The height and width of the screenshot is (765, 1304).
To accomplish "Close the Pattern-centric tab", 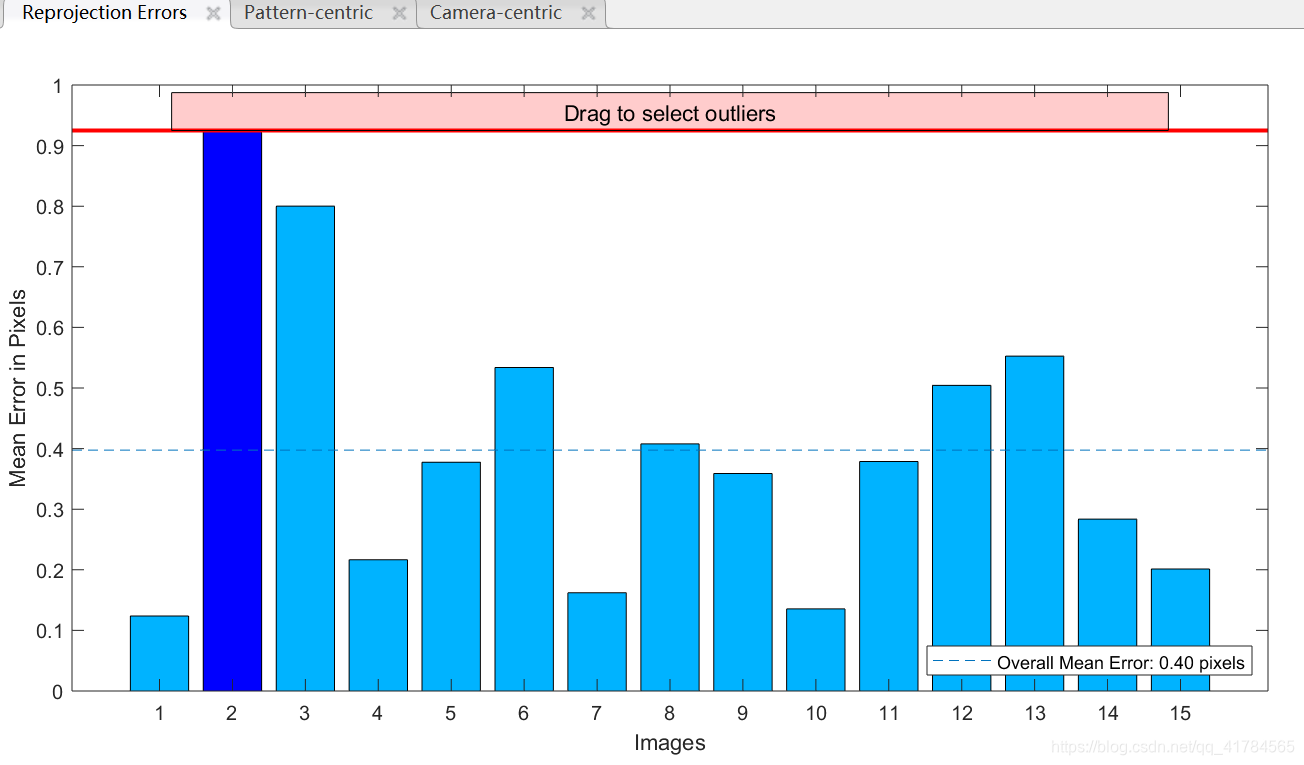I will pos(399,14).
